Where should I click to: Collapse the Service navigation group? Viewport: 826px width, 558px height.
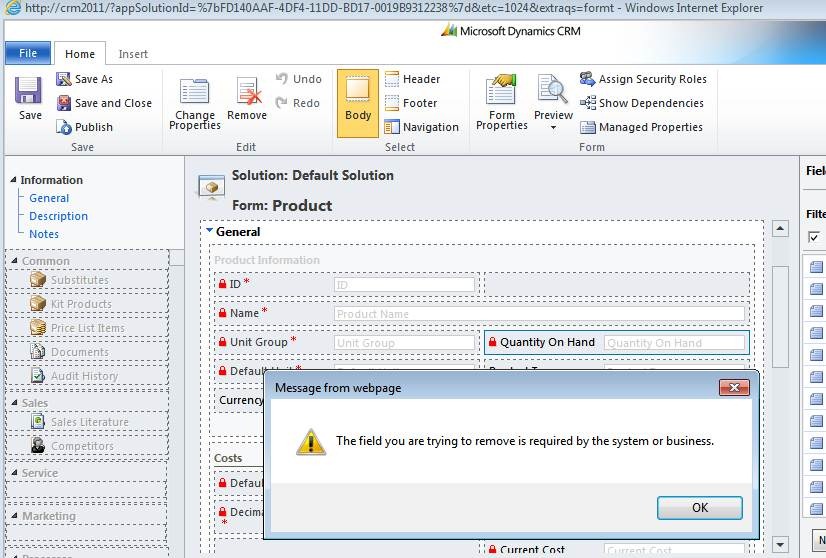(x=14, y=472)
